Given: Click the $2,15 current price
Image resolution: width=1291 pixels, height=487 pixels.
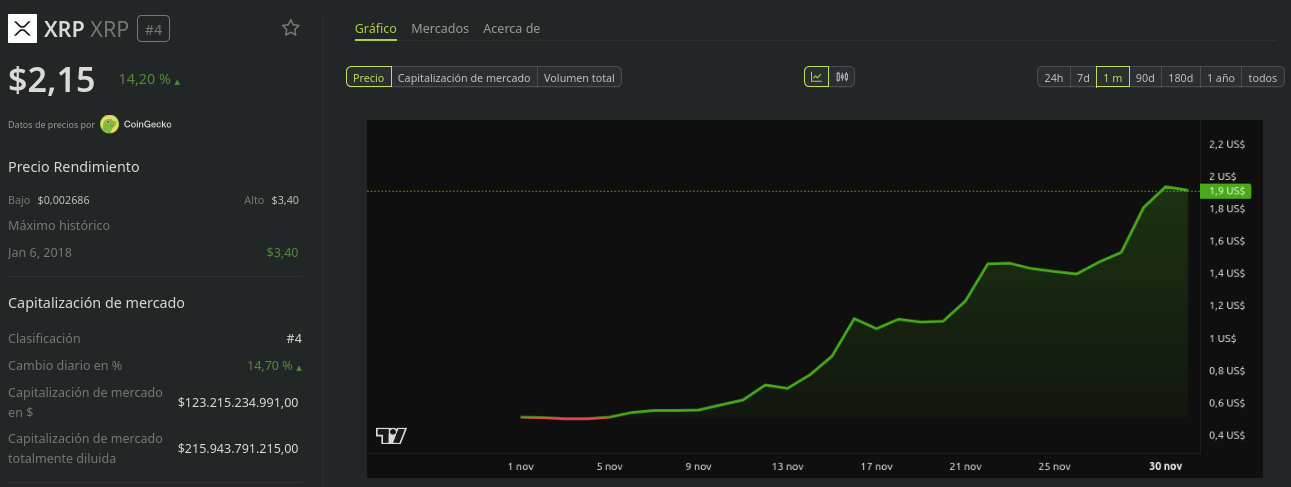Looking at the screenshot, I should pyautogui.click(x=51, y=79).
